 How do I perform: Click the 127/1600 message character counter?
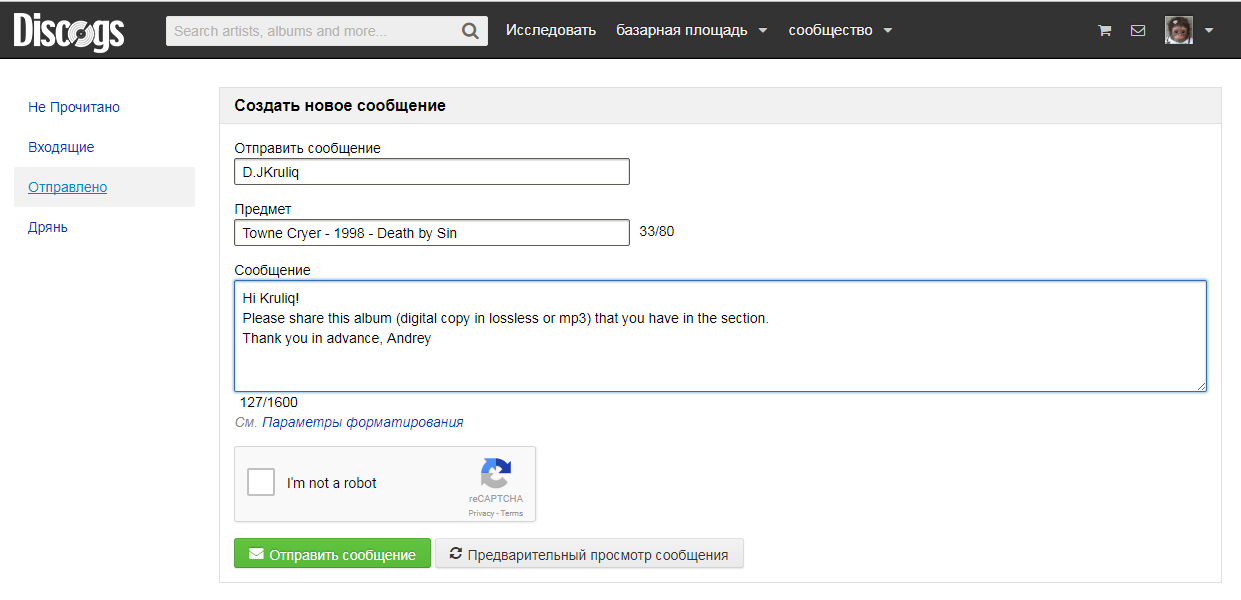point(269,402)
